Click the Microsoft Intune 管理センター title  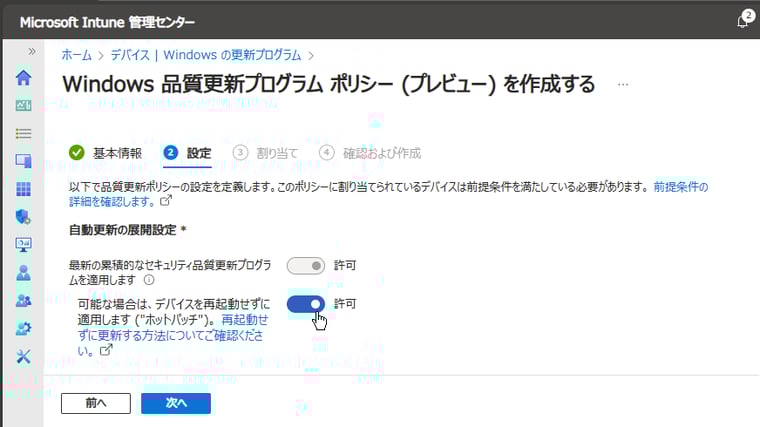tap(107, 22)
